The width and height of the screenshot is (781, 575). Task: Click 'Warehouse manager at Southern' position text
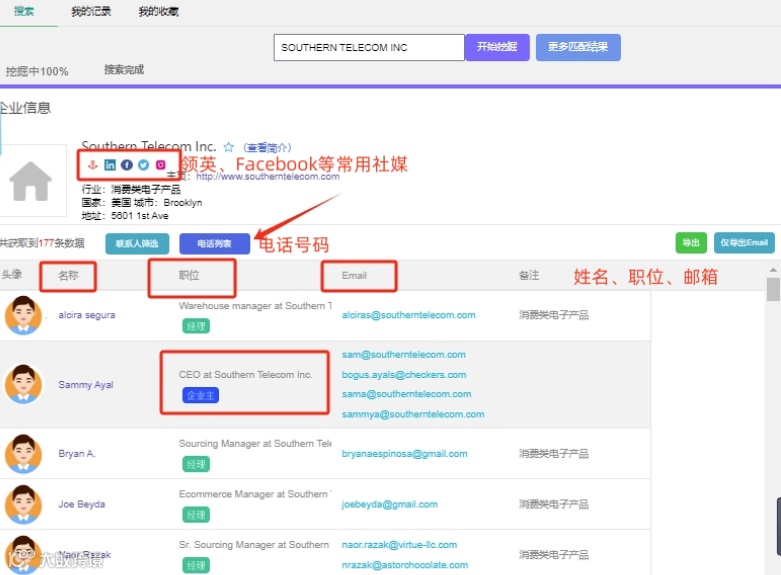255,305
